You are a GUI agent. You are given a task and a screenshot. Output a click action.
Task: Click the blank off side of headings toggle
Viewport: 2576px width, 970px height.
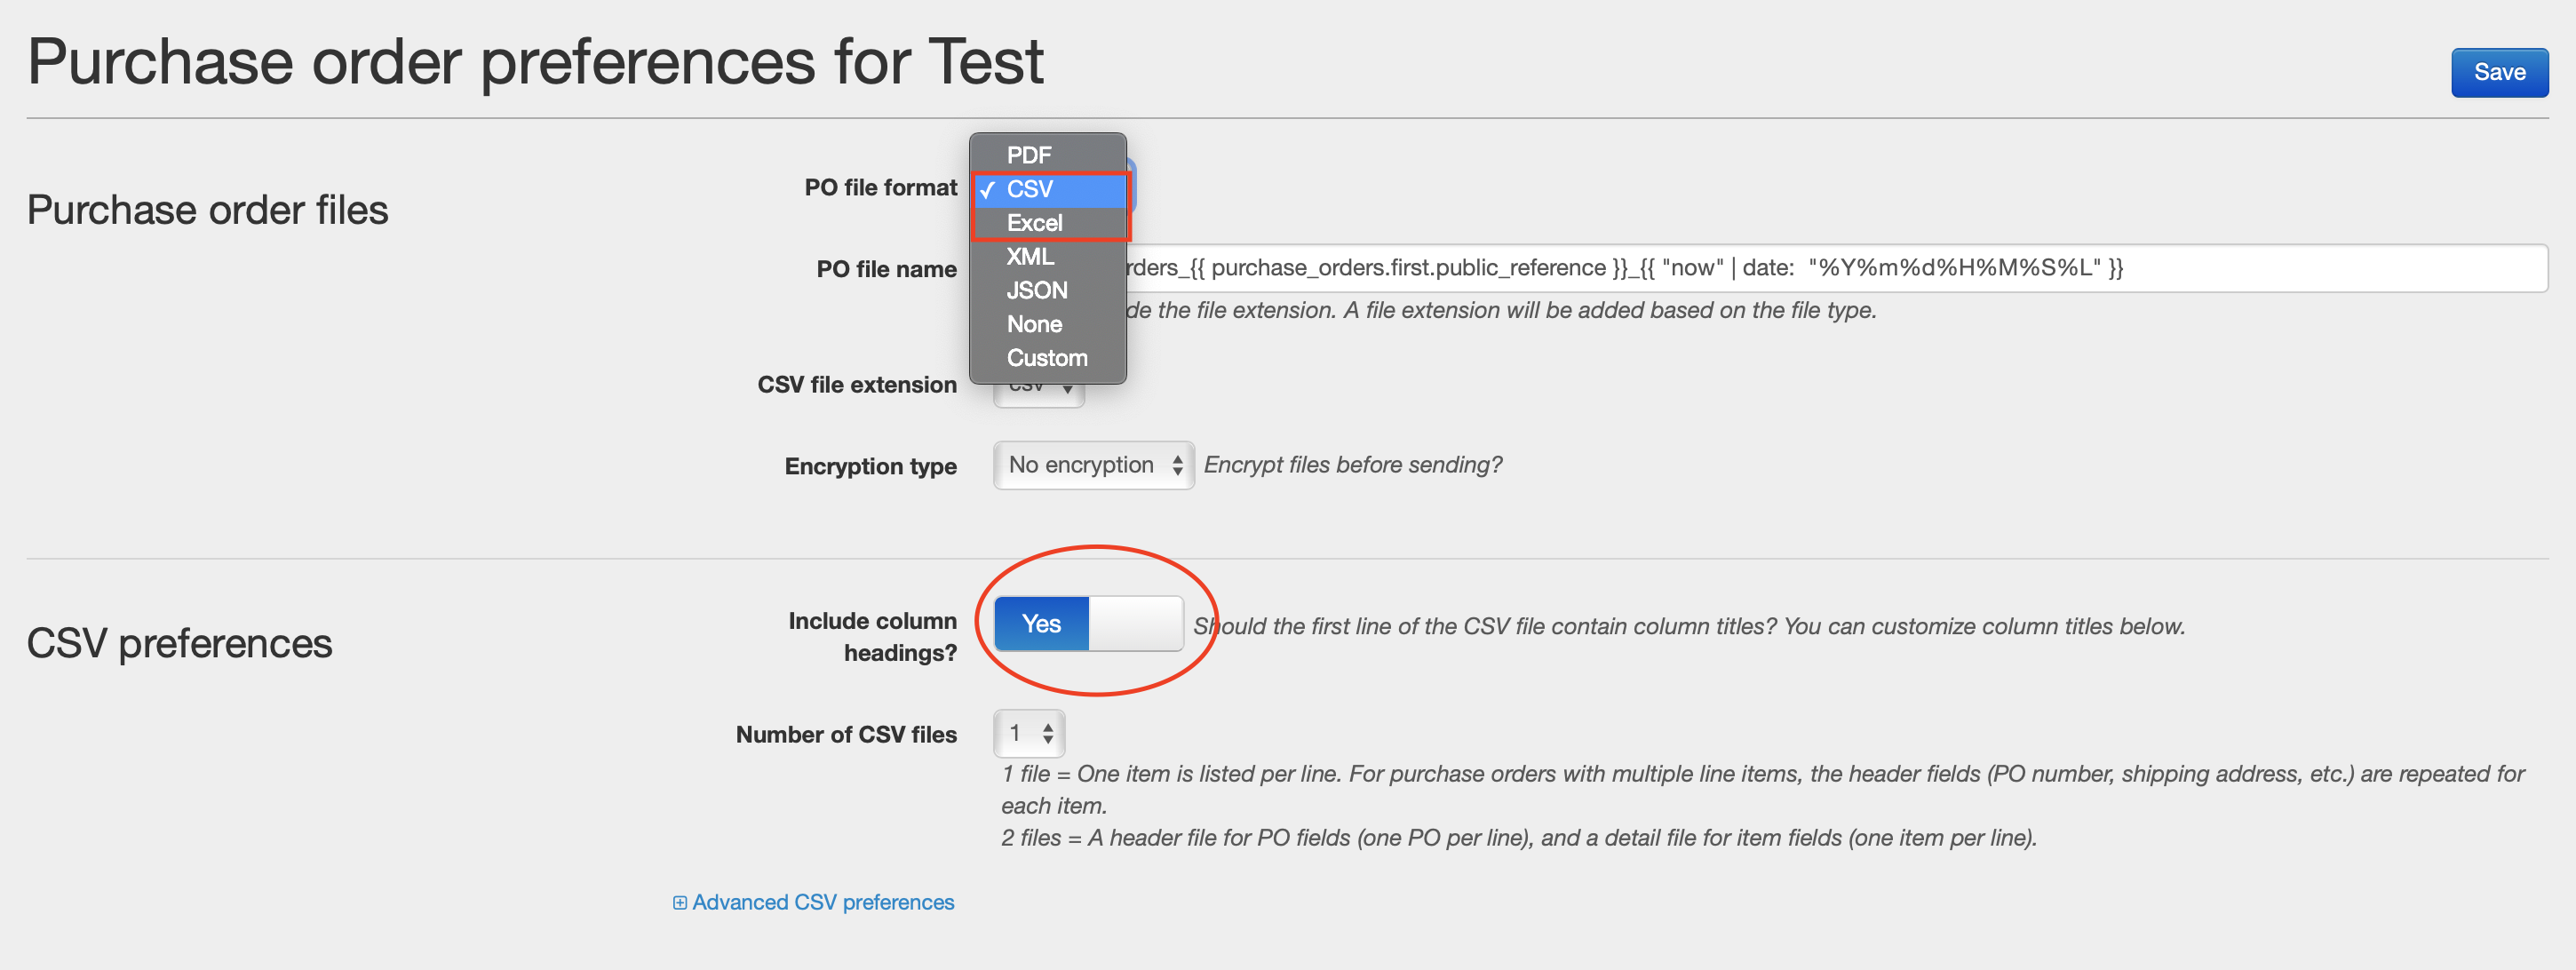pos(1135,624)
